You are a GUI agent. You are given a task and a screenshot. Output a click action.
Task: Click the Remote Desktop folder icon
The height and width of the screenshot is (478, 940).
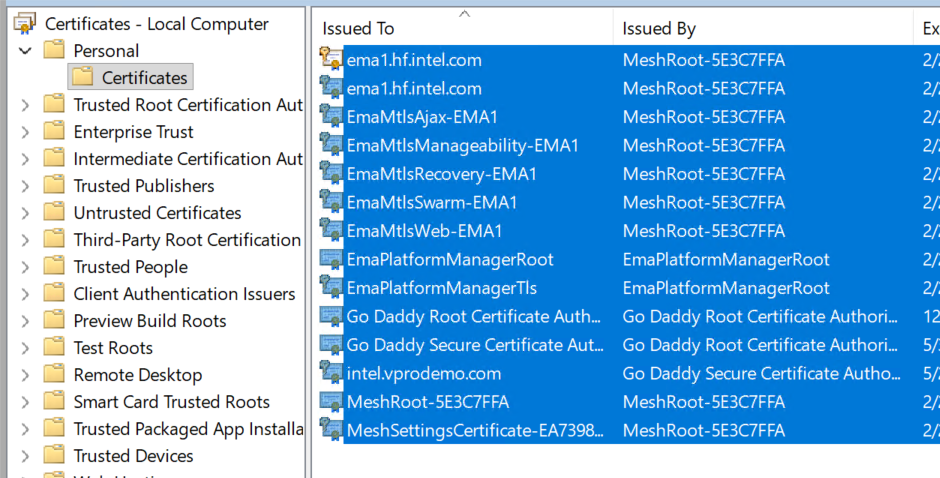pyautogui.click(x=55, y=375)
